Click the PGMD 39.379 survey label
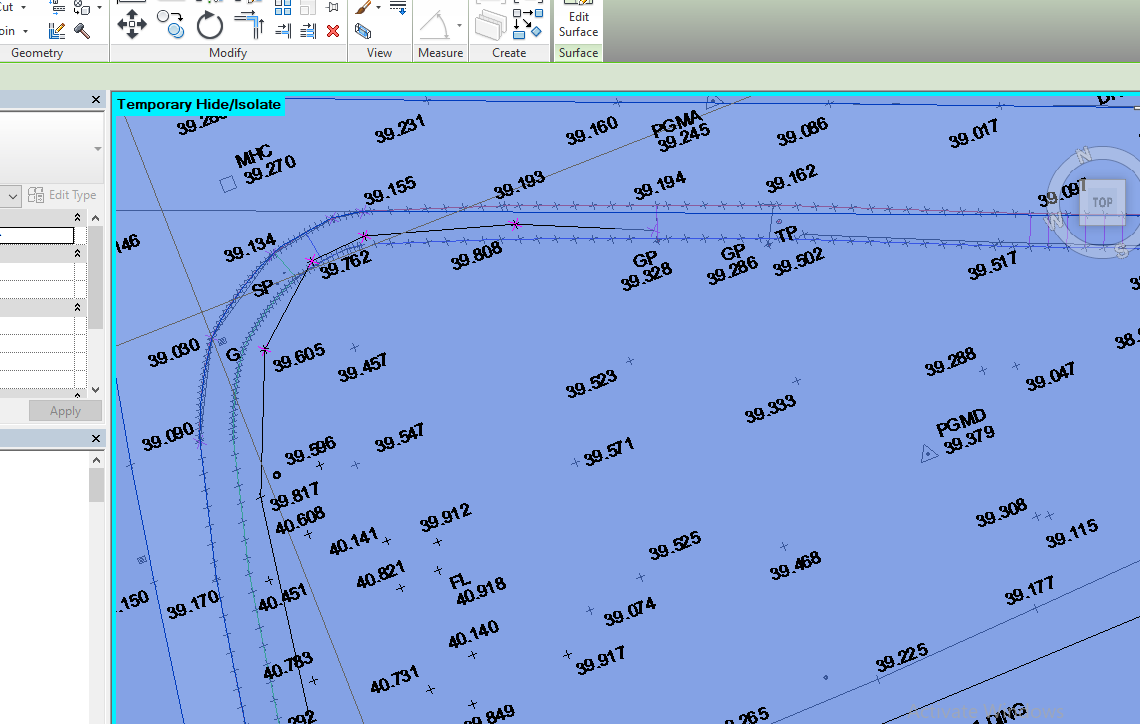 tap(965, 432)
